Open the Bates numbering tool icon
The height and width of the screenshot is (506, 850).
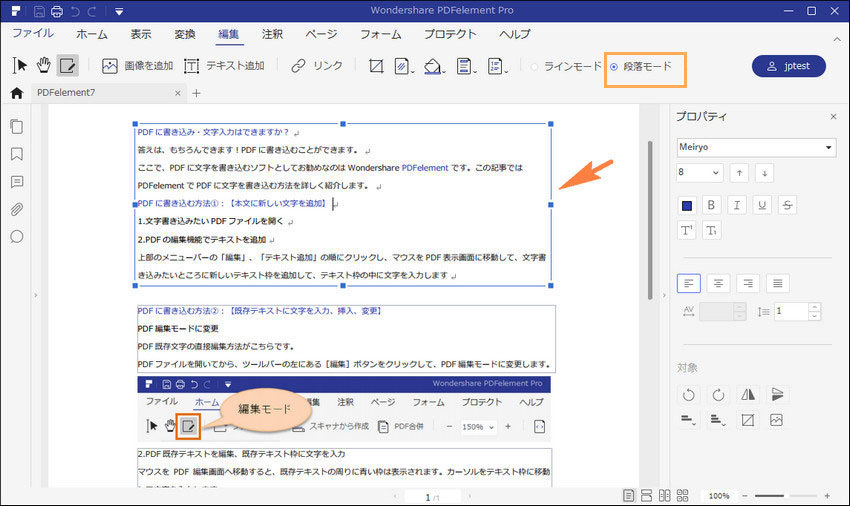coord(496,66)
